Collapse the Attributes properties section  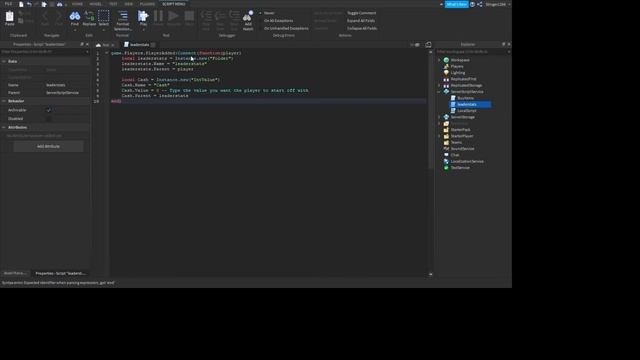4,127
